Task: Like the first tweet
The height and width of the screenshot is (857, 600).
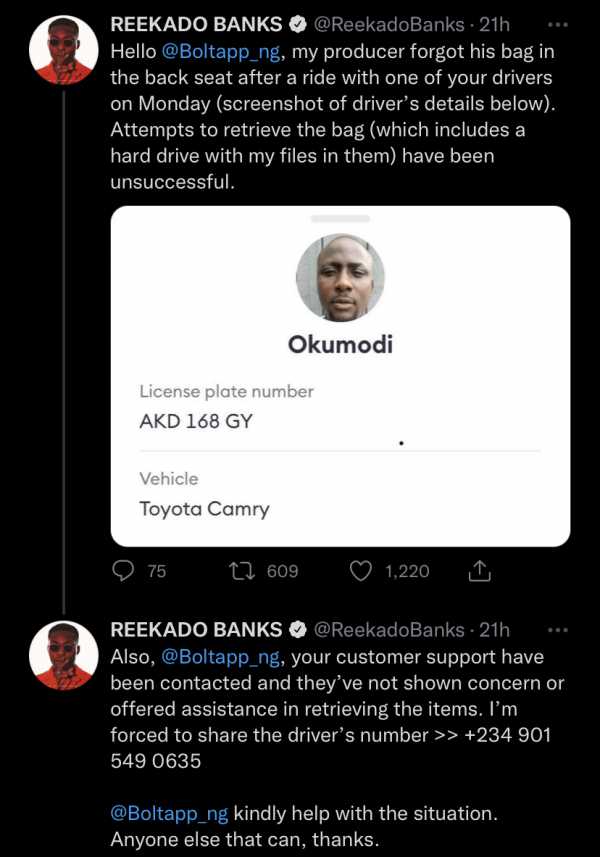Action: 361,571
